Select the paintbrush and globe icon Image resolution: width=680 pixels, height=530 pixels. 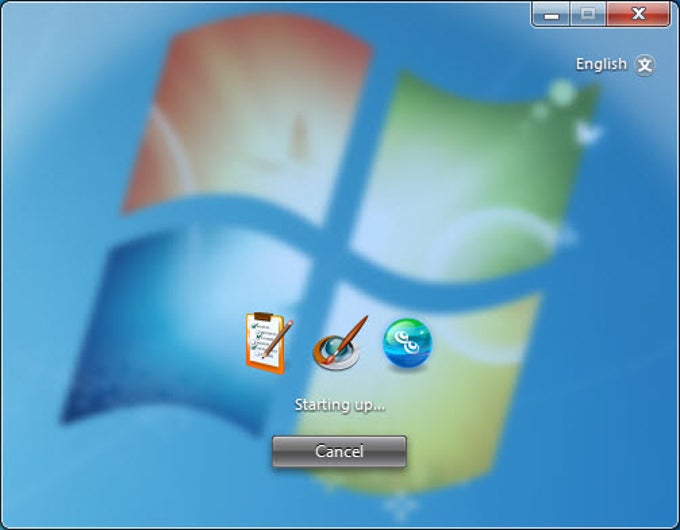(x=340, y=343)
